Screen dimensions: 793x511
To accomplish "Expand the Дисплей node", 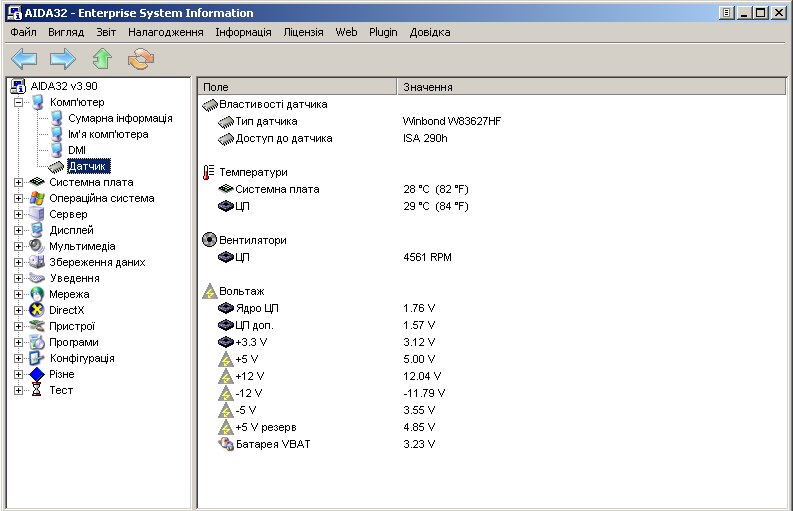I will (x=19, y=230).
